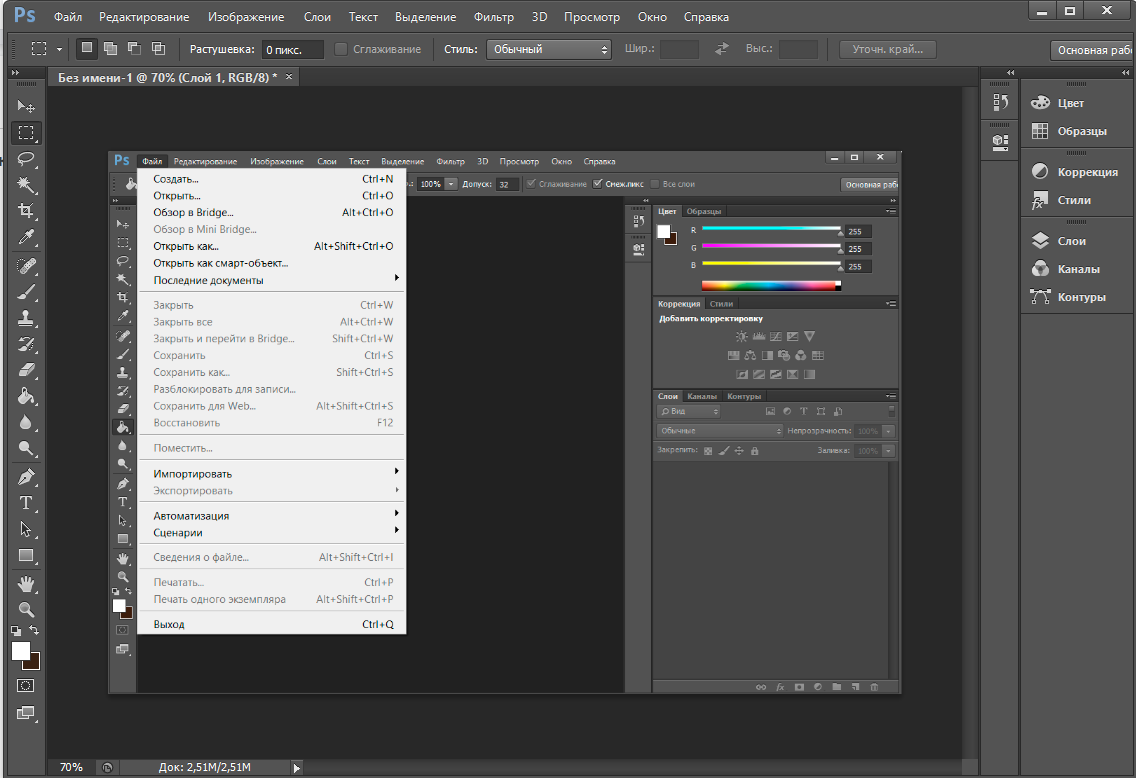This screenshot has height=778, width=1136.
Task: Open the Каналы panel from collapsed dock
Action: pyautogui.click(x=1066, y=269)
